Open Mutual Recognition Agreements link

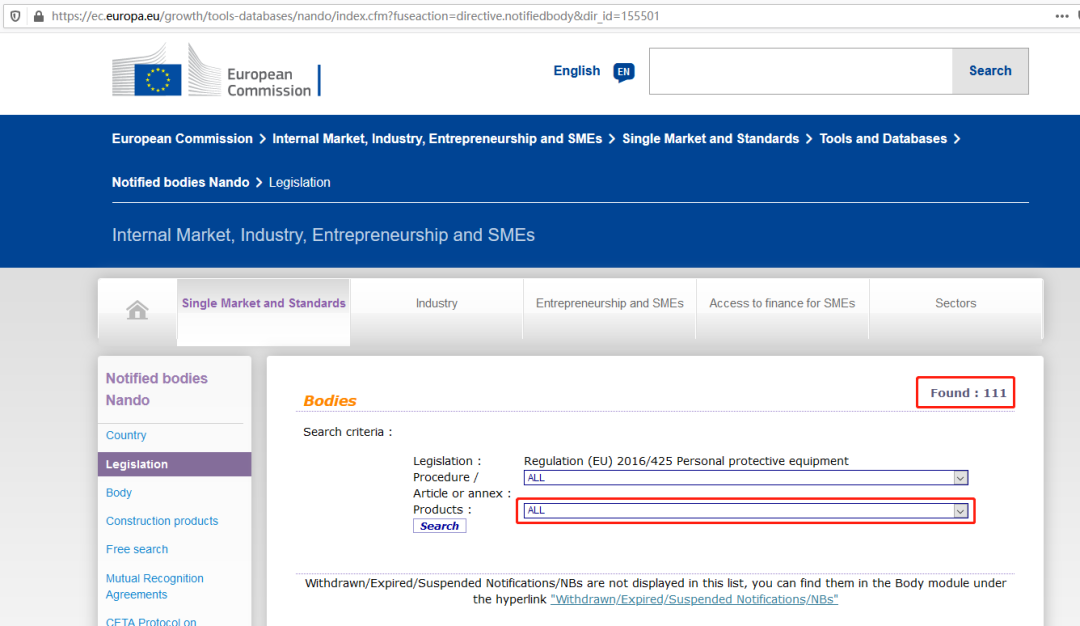(154, 586)
